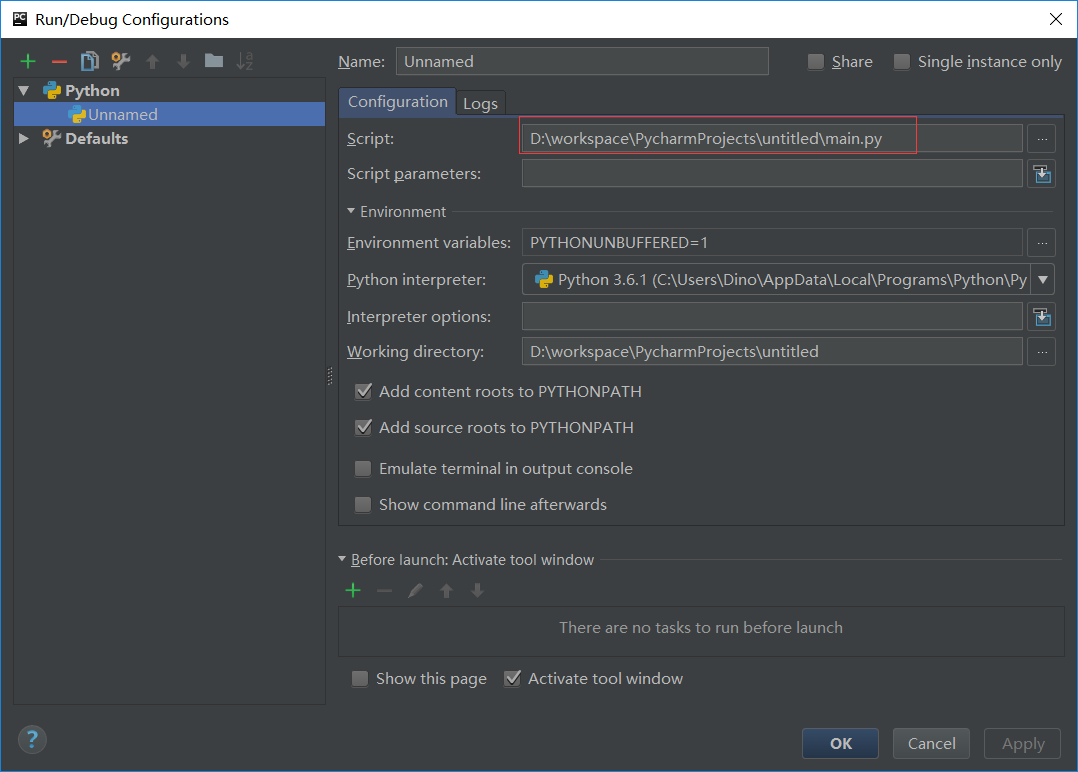Collapse the Environment section
Viewport: 1078px width, 772px height.
tap(351, 212)
